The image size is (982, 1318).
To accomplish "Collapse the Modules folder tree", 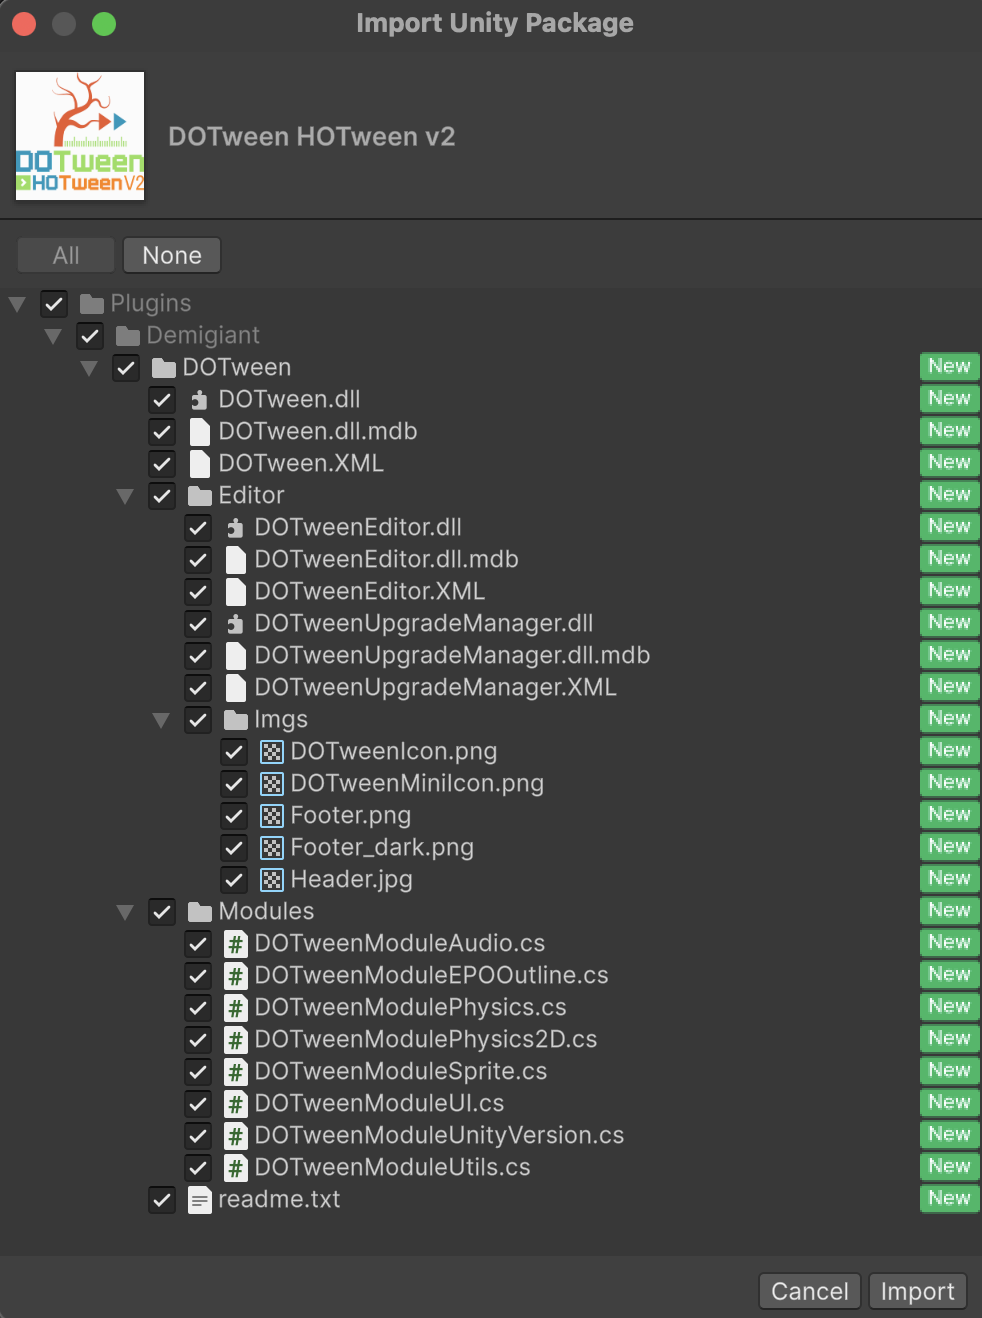I will tap(125, 912).
